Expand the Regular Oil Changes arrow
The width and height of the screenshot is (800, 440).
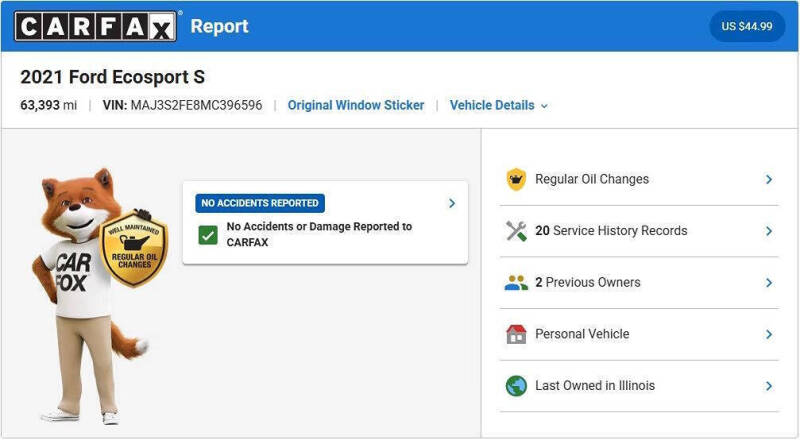tap(768, 179)
